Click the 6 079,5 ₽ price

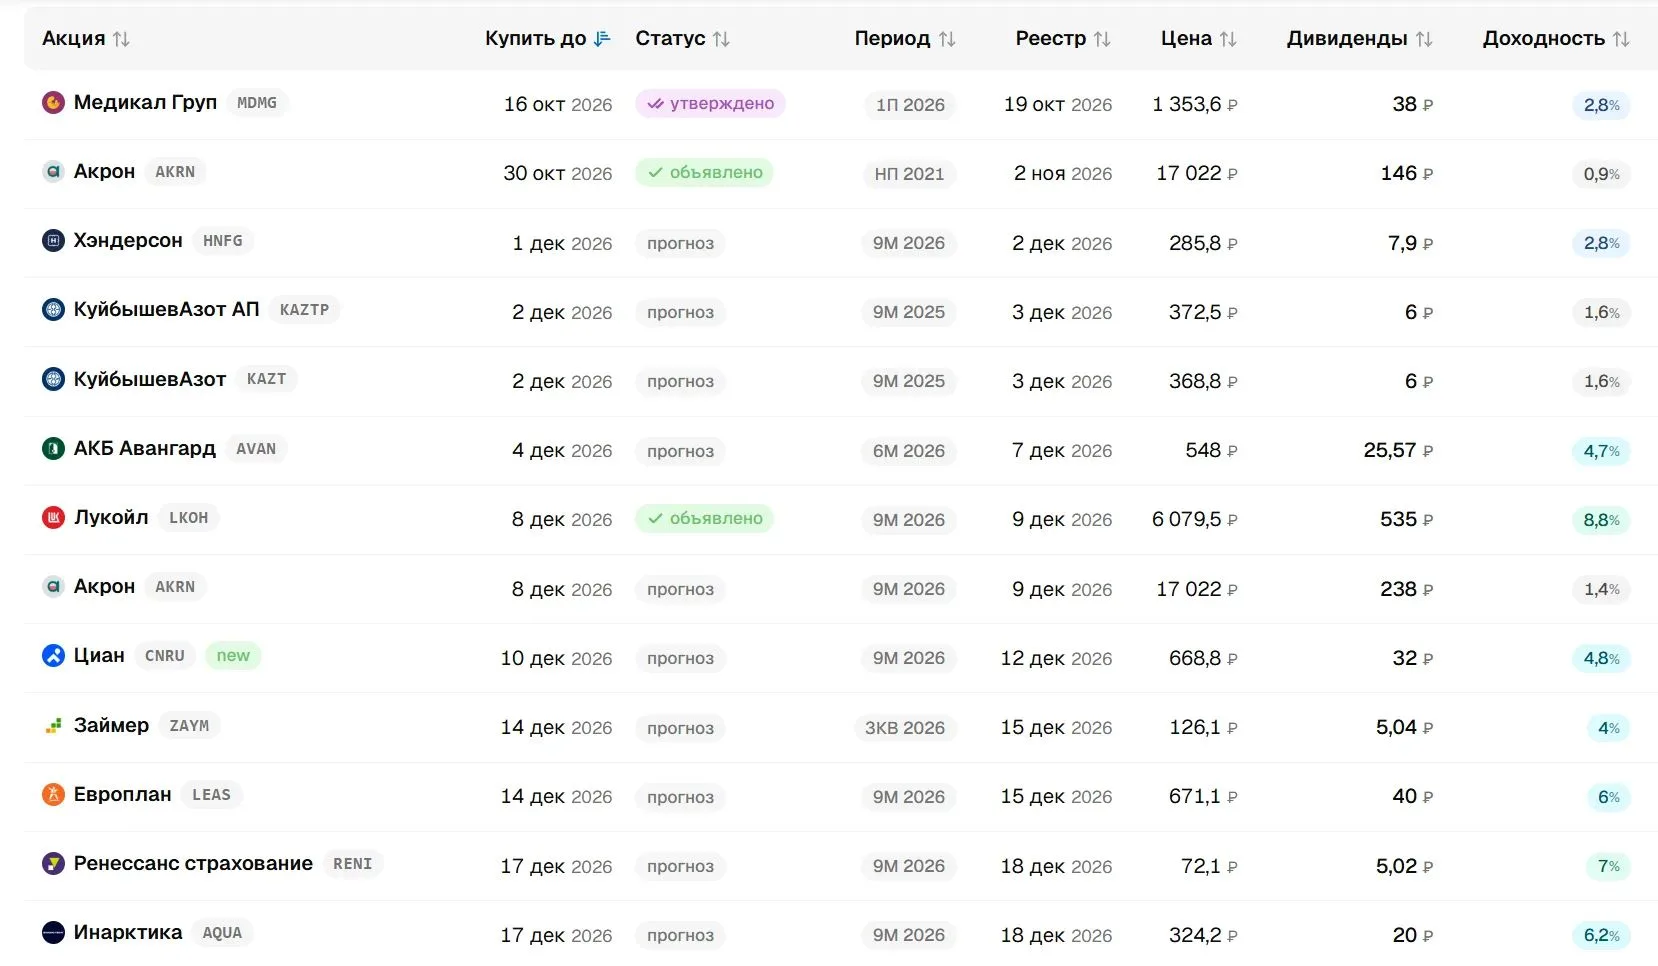pyautogui.click(x=1195, y=520)
